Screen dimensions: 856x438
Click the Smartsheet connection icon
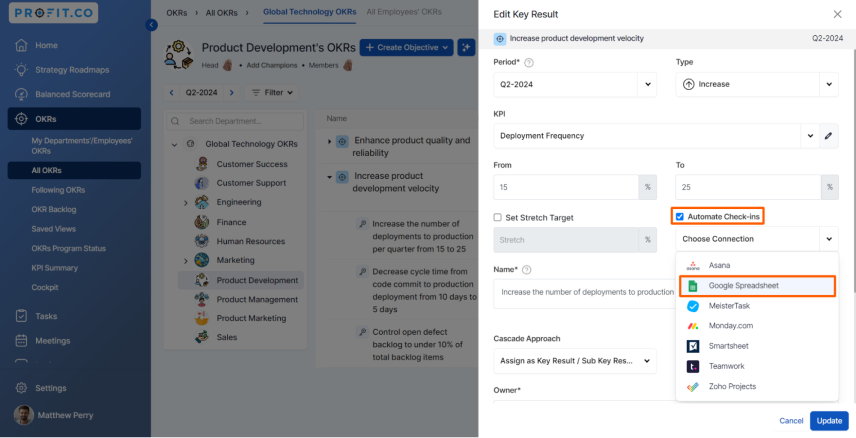click(x=693, y=346)
